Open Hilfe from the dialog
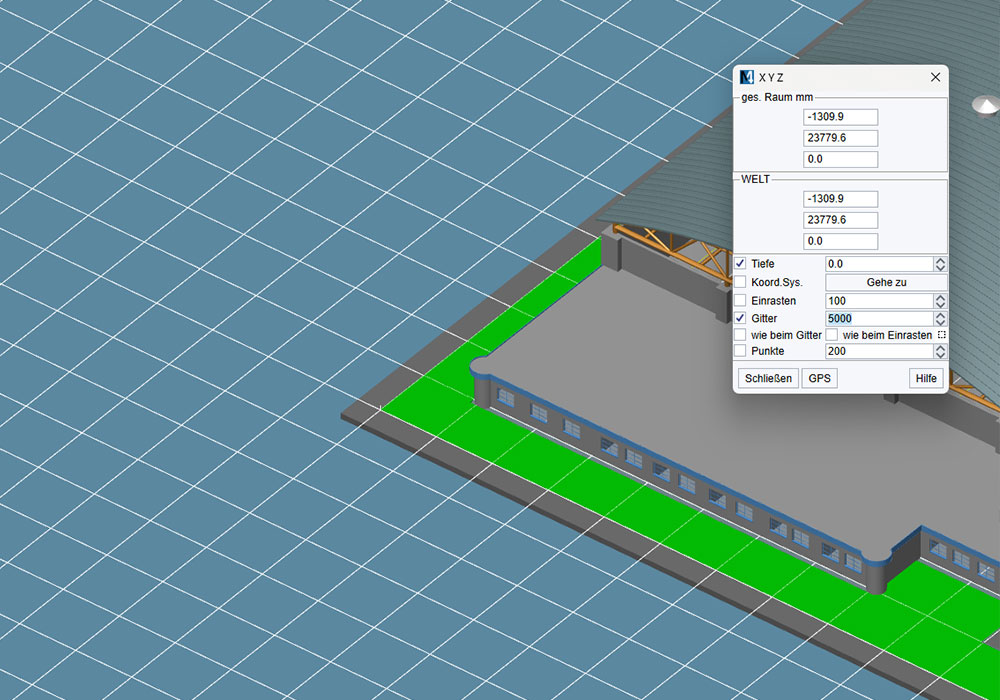This screenshot has width=1000, height=700. pyautogui.click(x=926, y=378)
